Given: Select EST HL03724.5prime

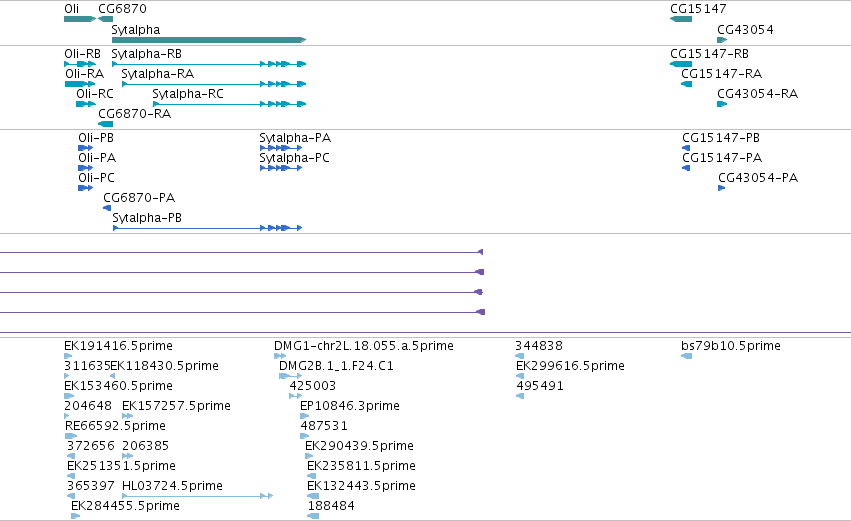Looking at the screenshot, I should [x=198, y=496].
